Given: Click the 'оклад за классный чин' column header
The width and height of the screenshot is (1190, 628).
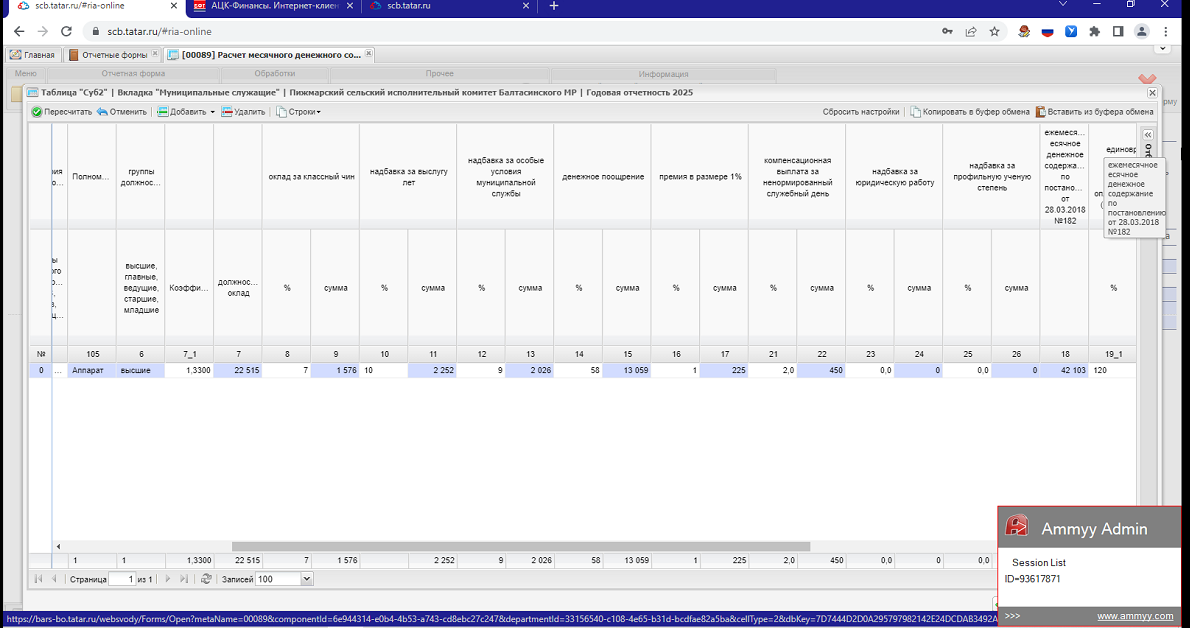Looking at the screenshot, I should [x=311, y=177].
